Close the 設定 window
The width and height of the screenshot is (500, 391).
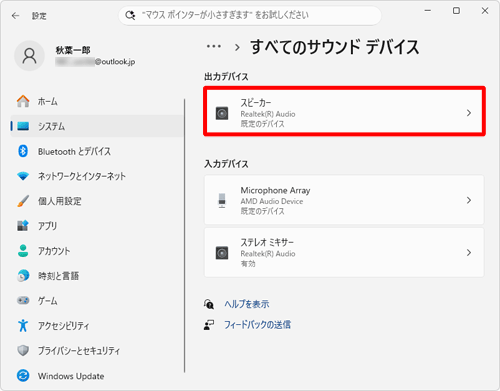click(x=485, y=11)
